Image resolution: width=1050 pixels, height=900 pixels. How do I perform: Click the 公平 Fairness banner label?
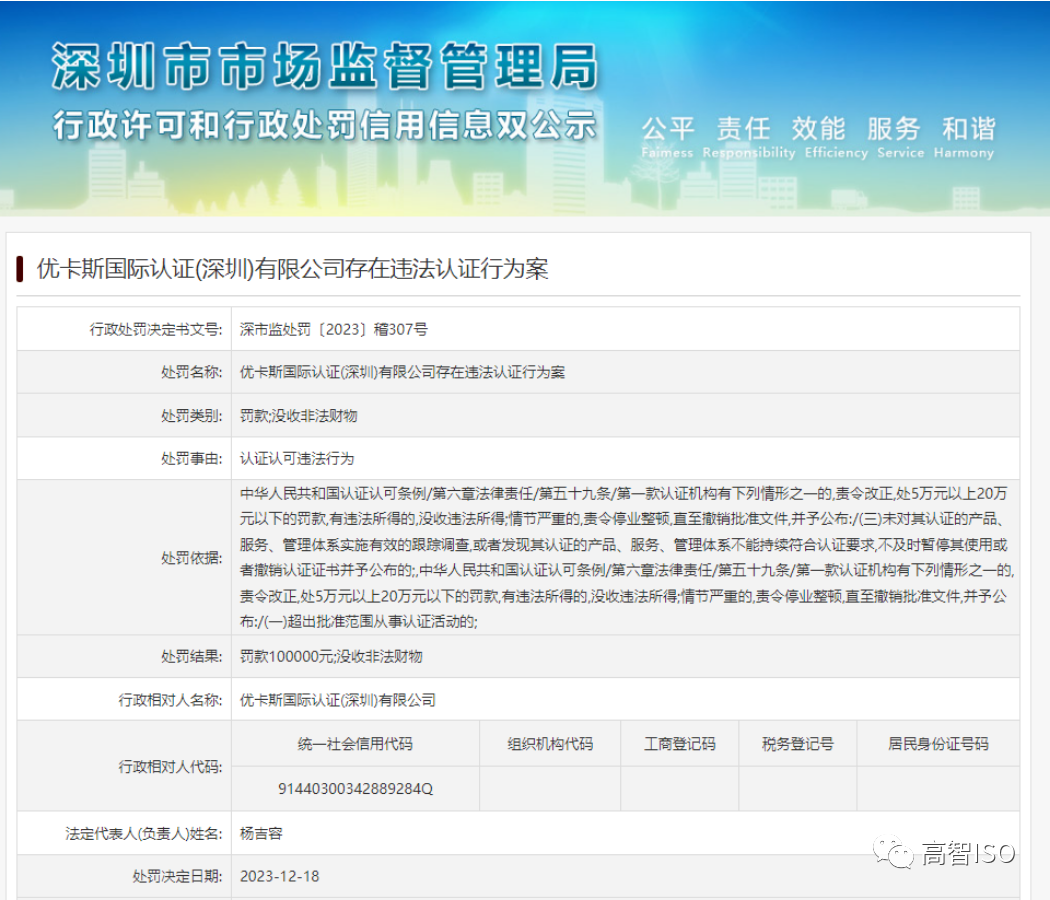pos(664,129)
